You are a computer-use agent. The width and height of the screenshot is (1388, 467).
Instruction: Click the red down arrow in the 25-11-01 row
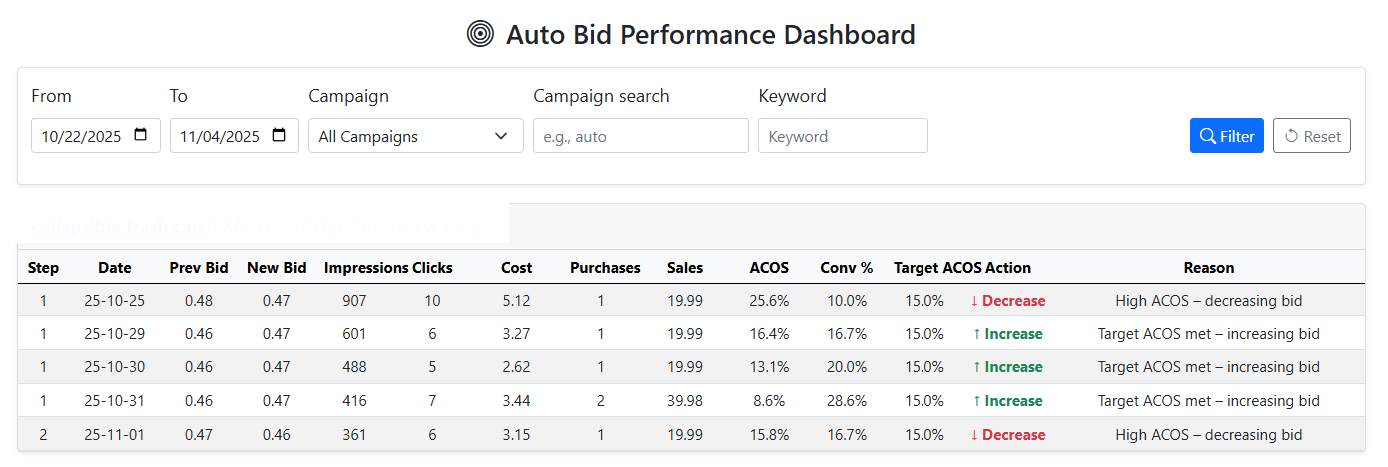(974, 435)
